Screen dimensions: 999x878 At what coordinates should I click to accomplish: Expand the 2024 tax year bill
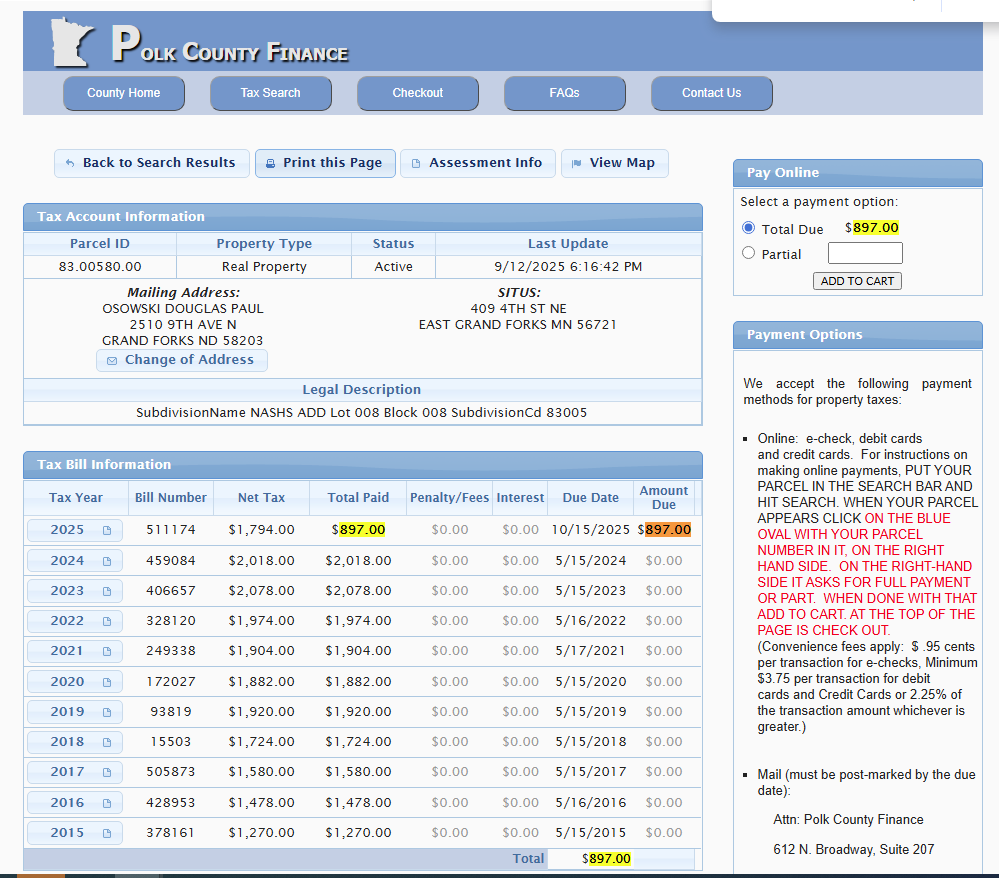75,561
